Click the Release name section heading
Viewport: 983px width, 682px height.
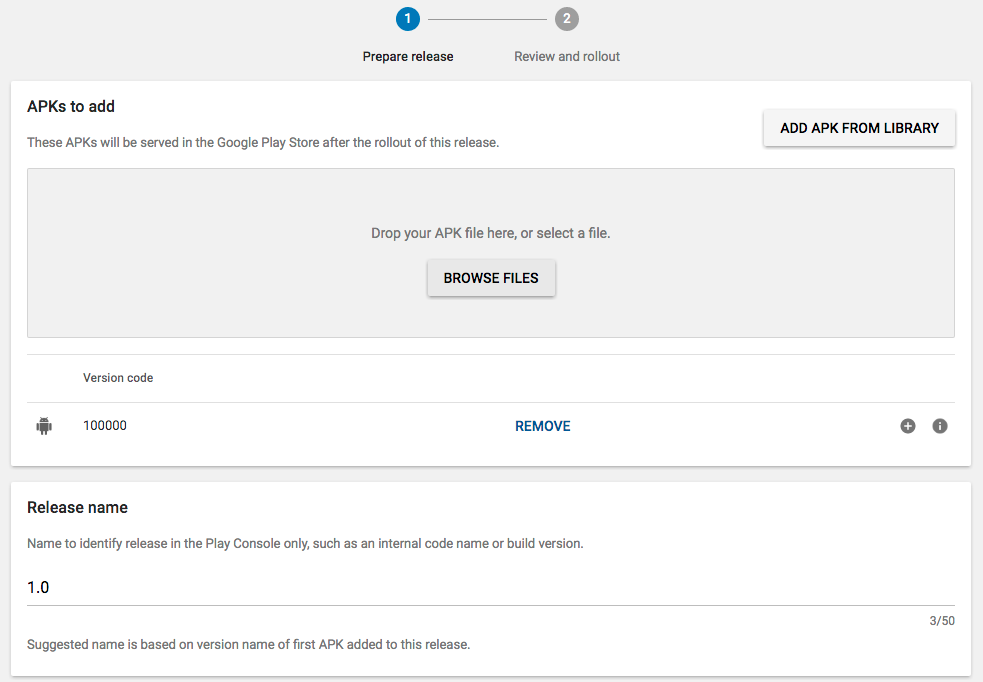click(x=77, y=508)
